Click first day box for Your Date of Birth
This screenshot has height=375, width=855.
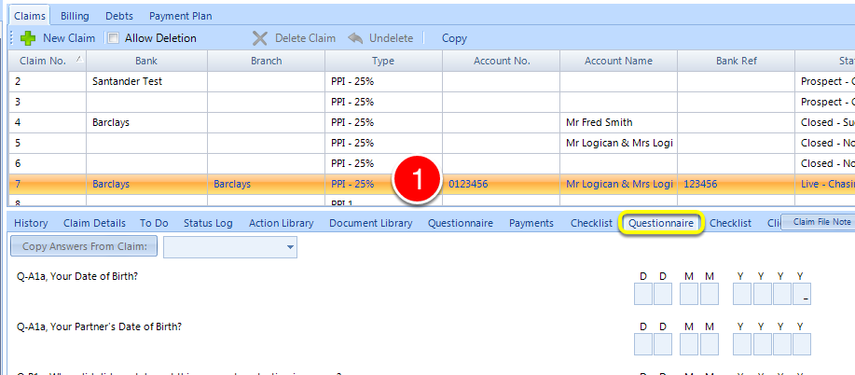click(643, 294)
